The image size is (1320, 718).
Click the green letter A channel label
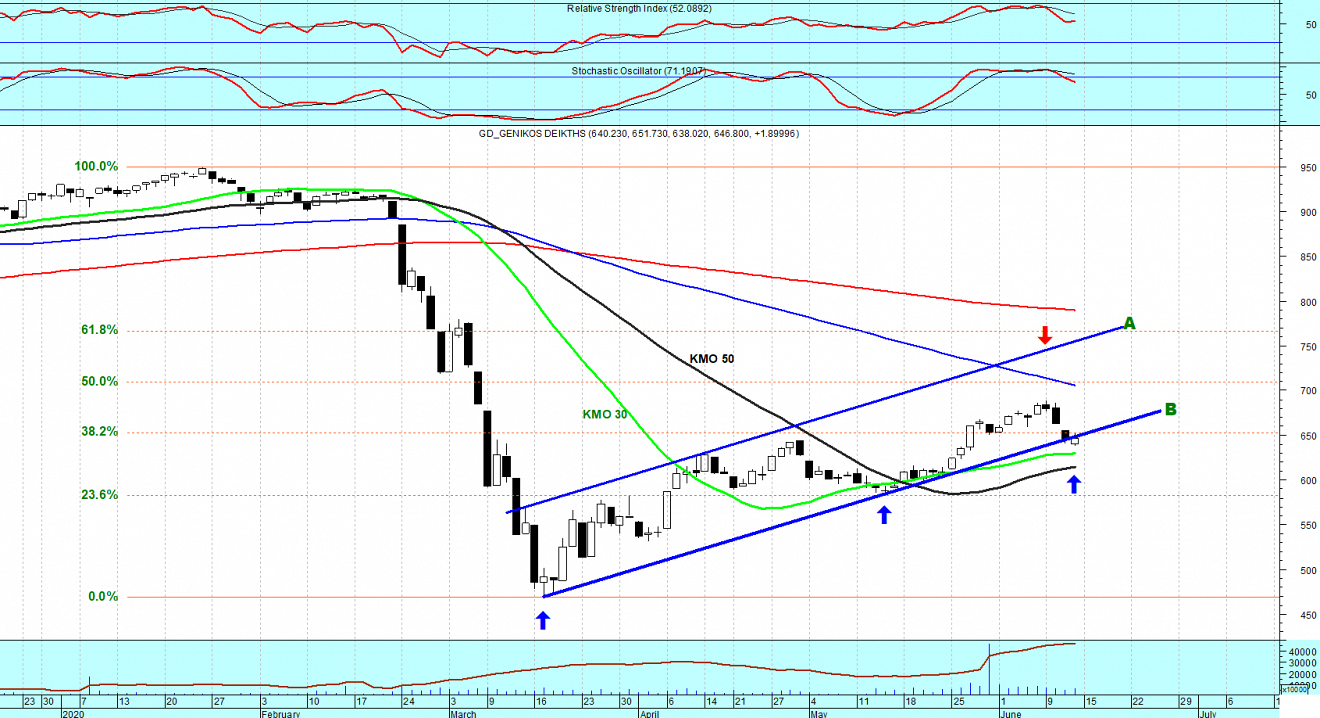[1129, 323]
